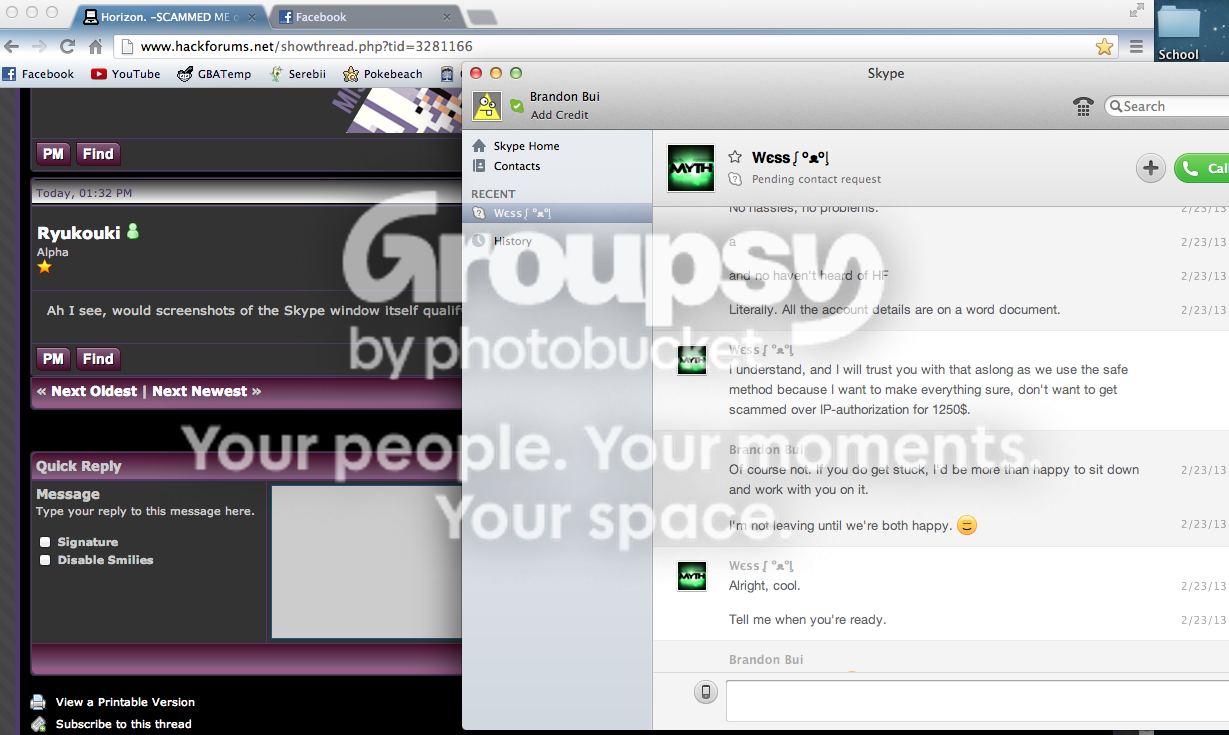Image resolution: width=1229 pixels, height=735 pixels.
Task: Reload the page in Chrome
Action: (67, 46)
